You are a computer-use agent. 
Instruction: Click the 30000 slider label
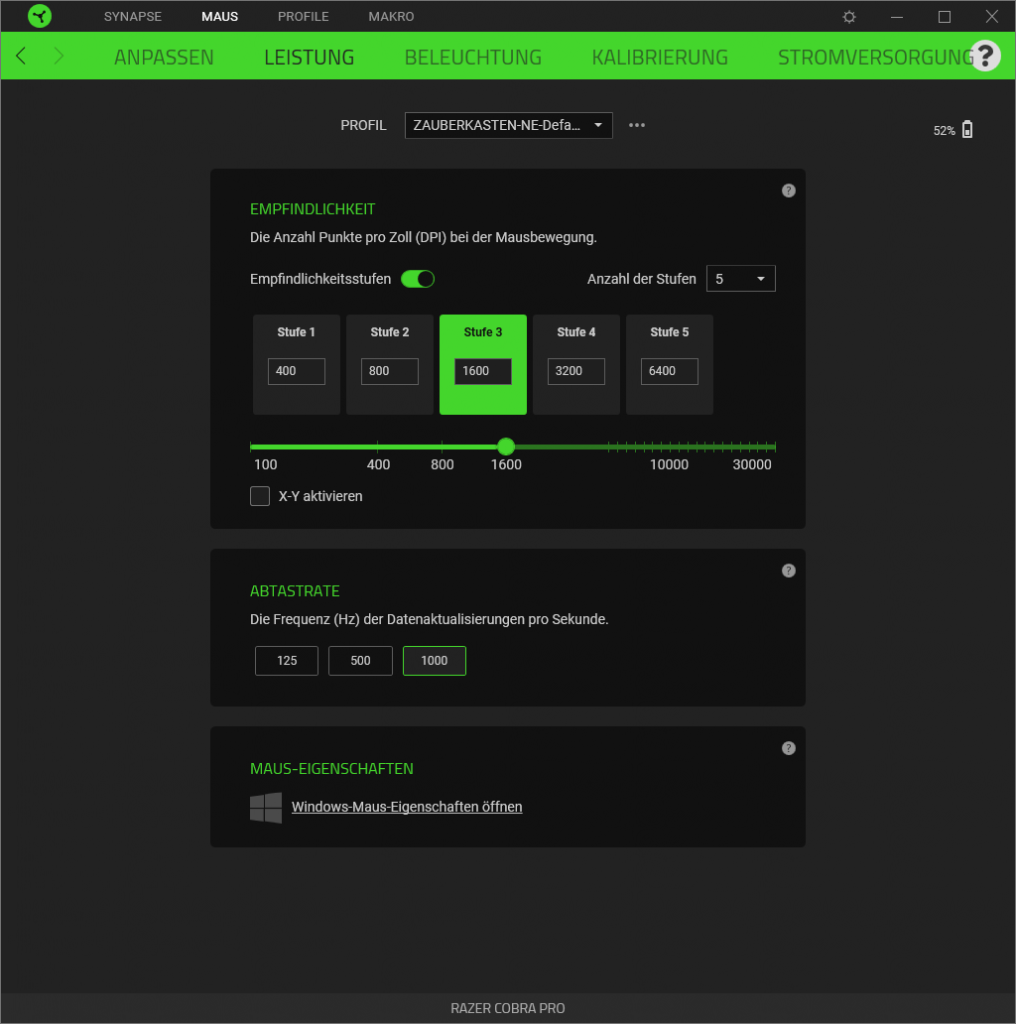(x=752, y=464)
